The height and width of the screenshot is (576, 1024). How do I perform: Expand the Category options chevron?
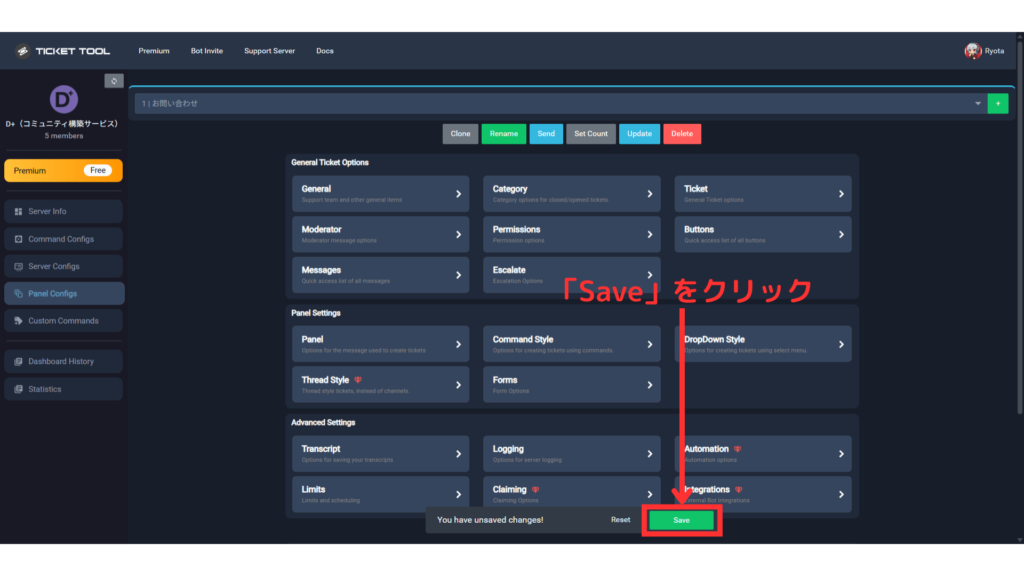pyautogui.click(x=650, y=194)
